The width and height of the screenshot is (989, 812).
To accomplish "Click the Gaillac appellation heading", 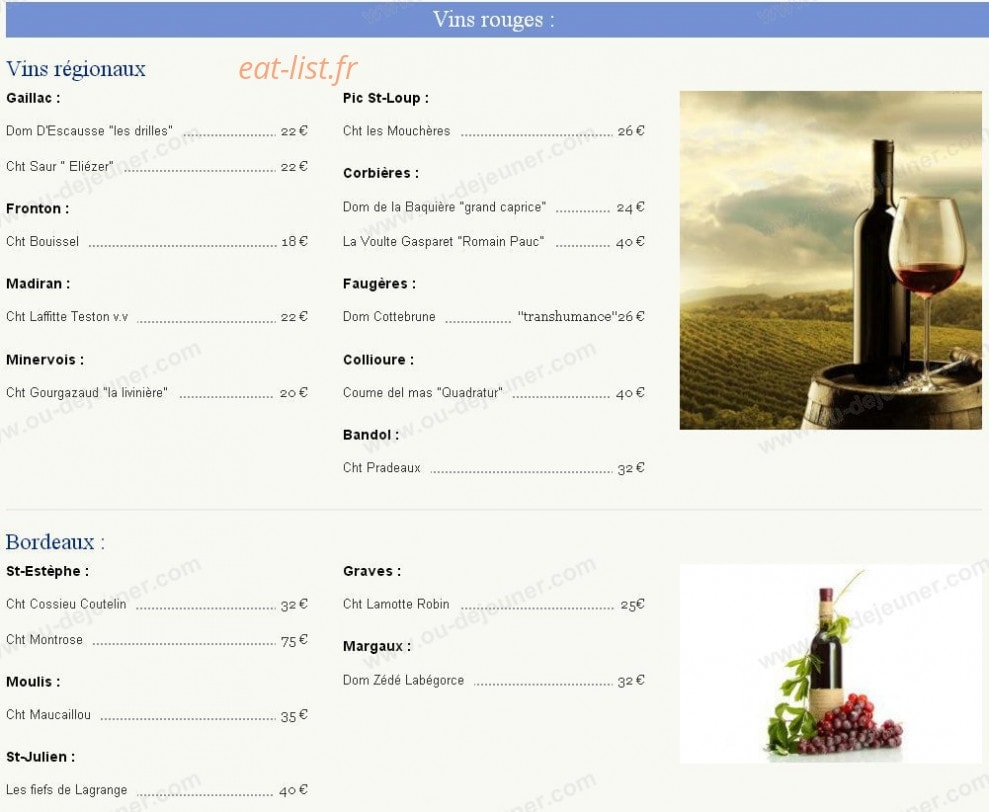I will (33, 98).
